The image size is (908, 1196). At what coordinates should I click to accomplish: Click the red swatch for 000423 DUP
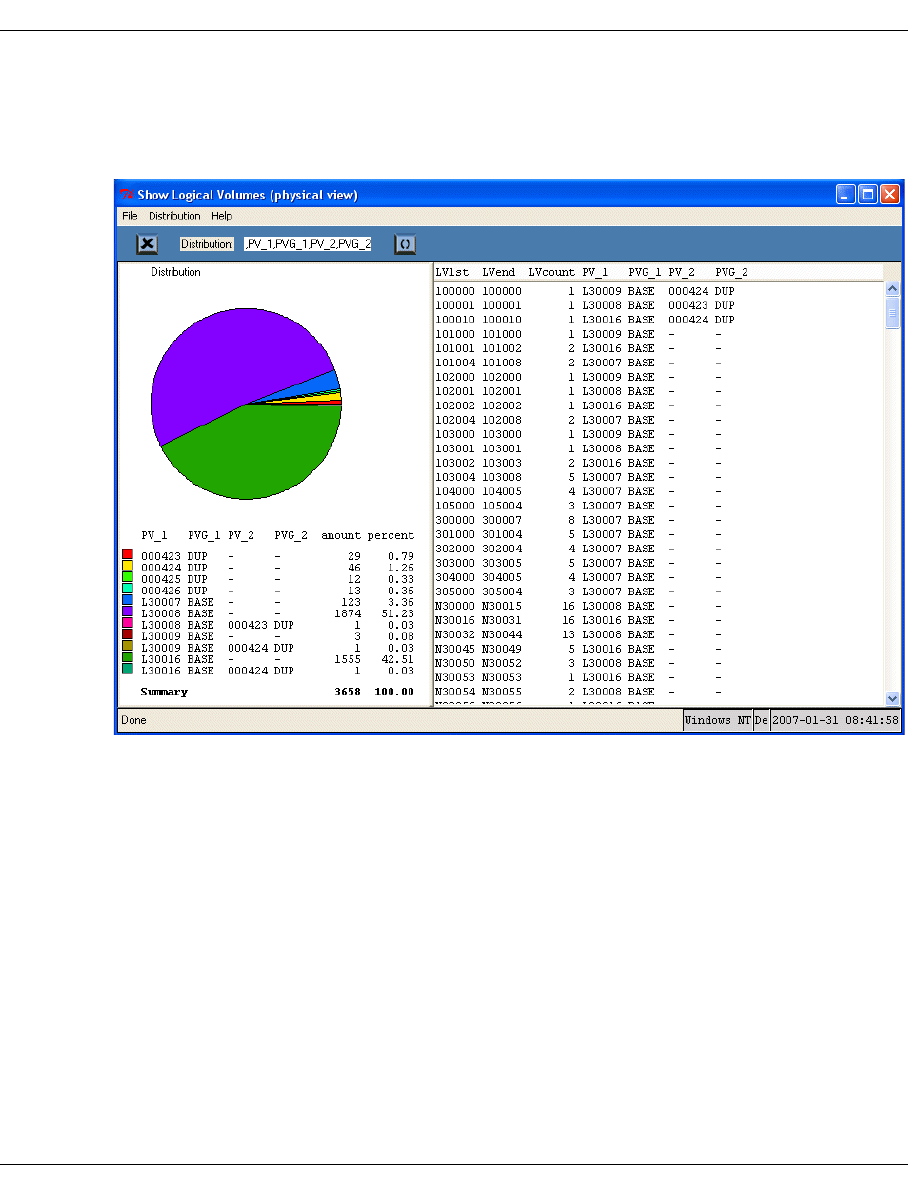(x=127, y=555)
